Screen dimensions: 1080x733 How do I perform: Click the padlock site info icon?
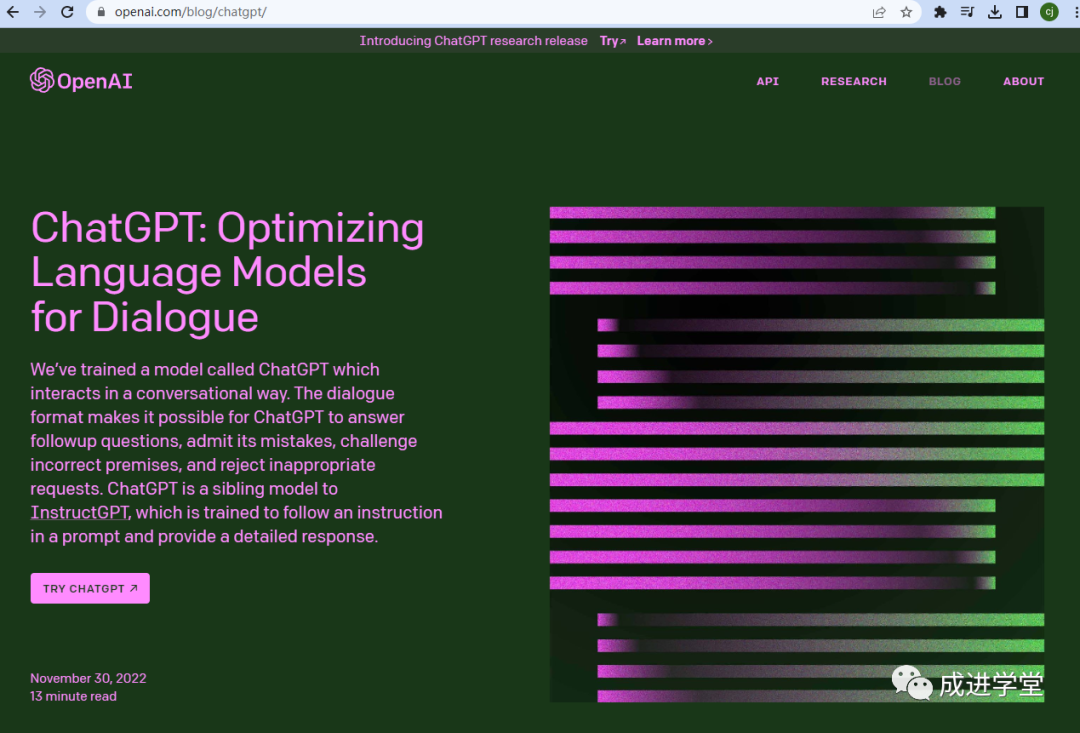point(101,12)
